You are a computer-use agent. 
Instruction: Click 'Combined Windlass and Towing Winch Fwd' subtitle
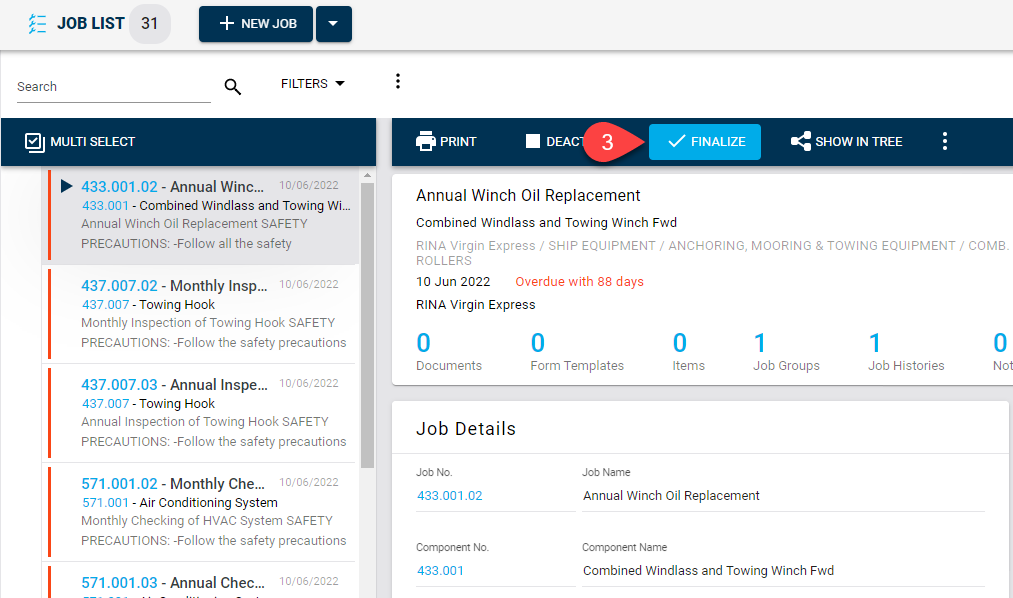(x=547, y=223)
